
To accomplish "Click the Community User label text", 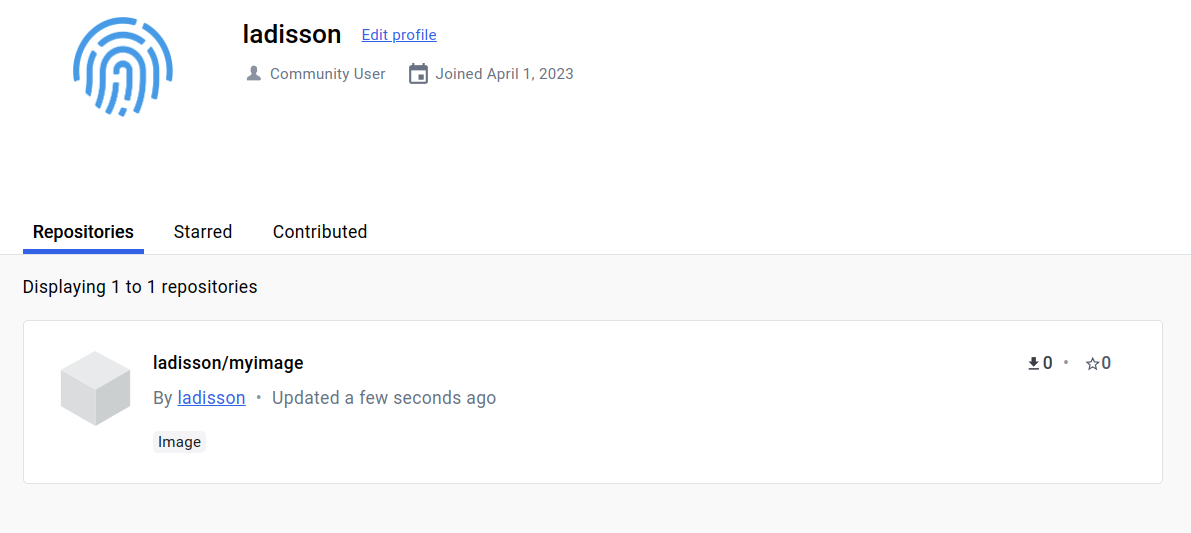I will pyautogui.click(x=327, y=74).
